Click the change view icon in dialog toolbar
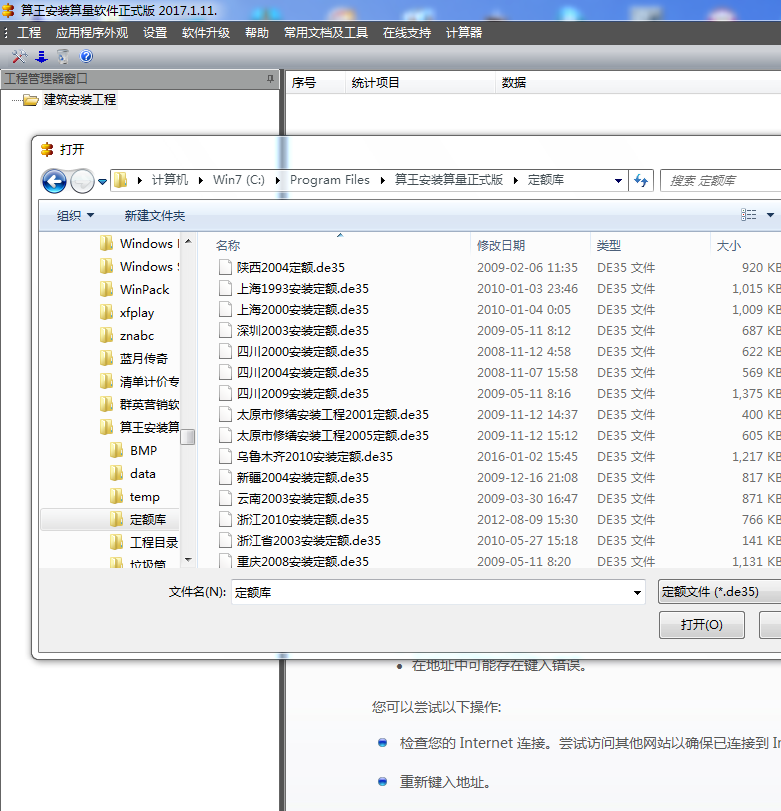The width and height of the screenshot is (781, 811). (748, 215)
